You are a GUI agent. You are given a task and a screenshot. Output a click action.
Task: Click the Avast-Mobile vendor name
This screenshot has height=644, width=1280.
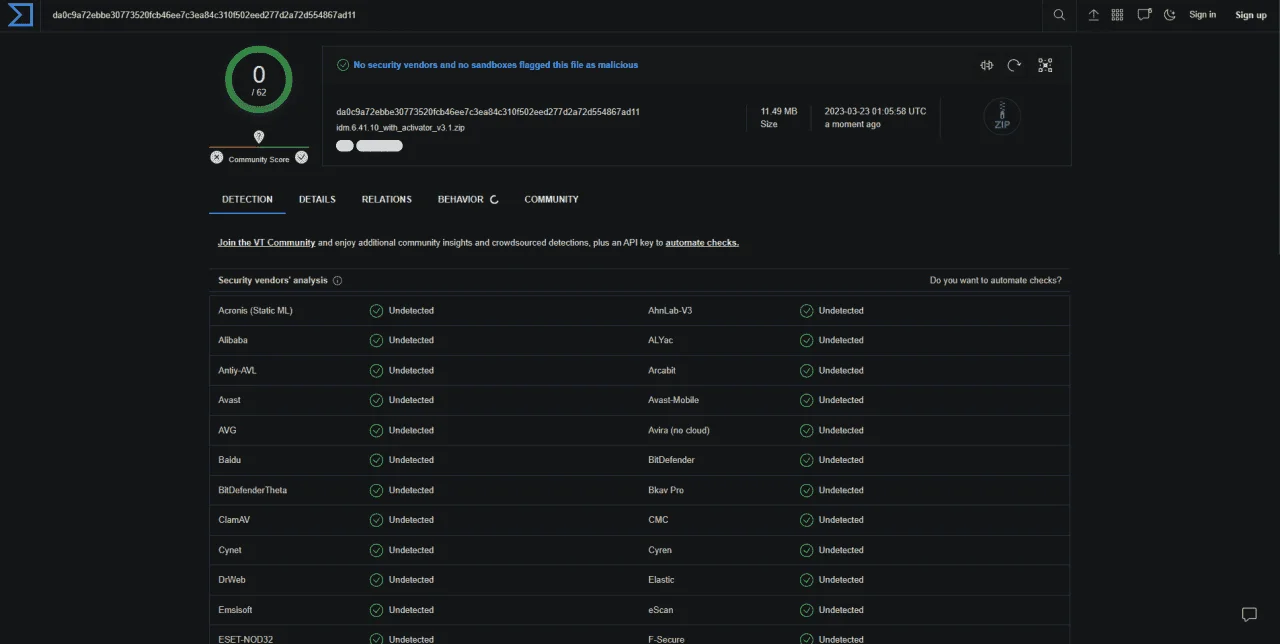point(673,401)
